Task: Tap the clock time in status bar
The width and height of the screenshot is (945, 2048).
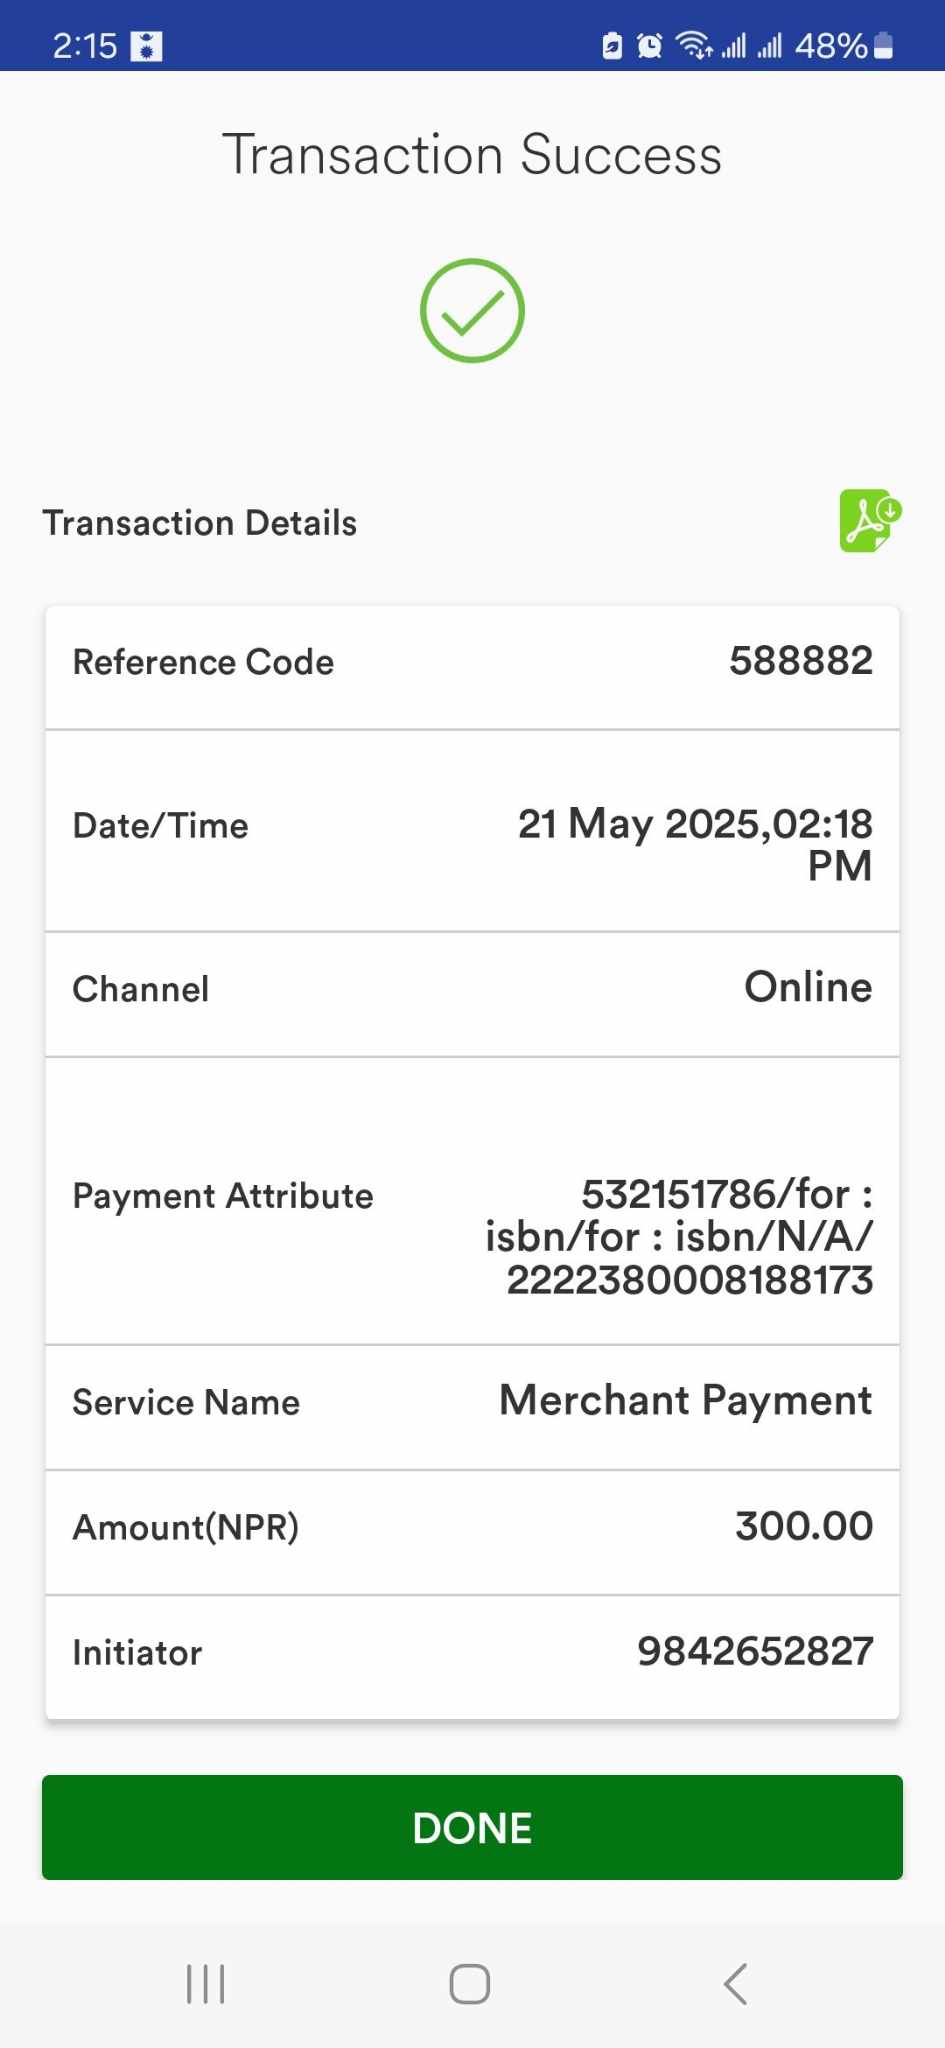Action: tap(85, 46)
